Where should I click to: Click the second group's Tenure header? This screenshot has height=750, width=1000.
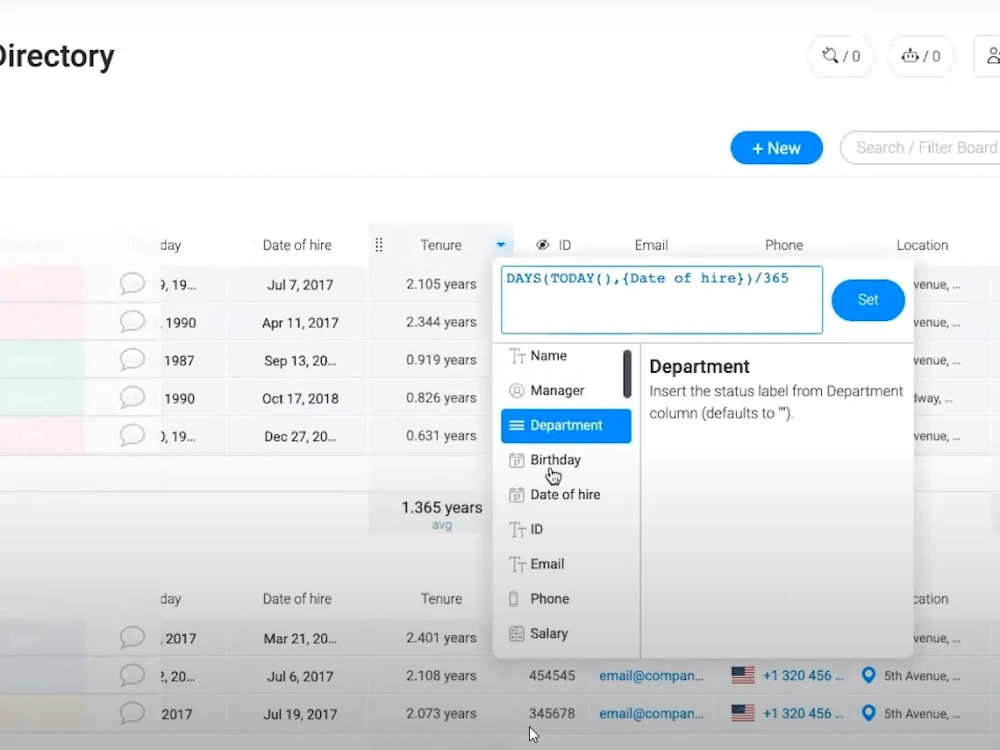(x=441, y=599)
